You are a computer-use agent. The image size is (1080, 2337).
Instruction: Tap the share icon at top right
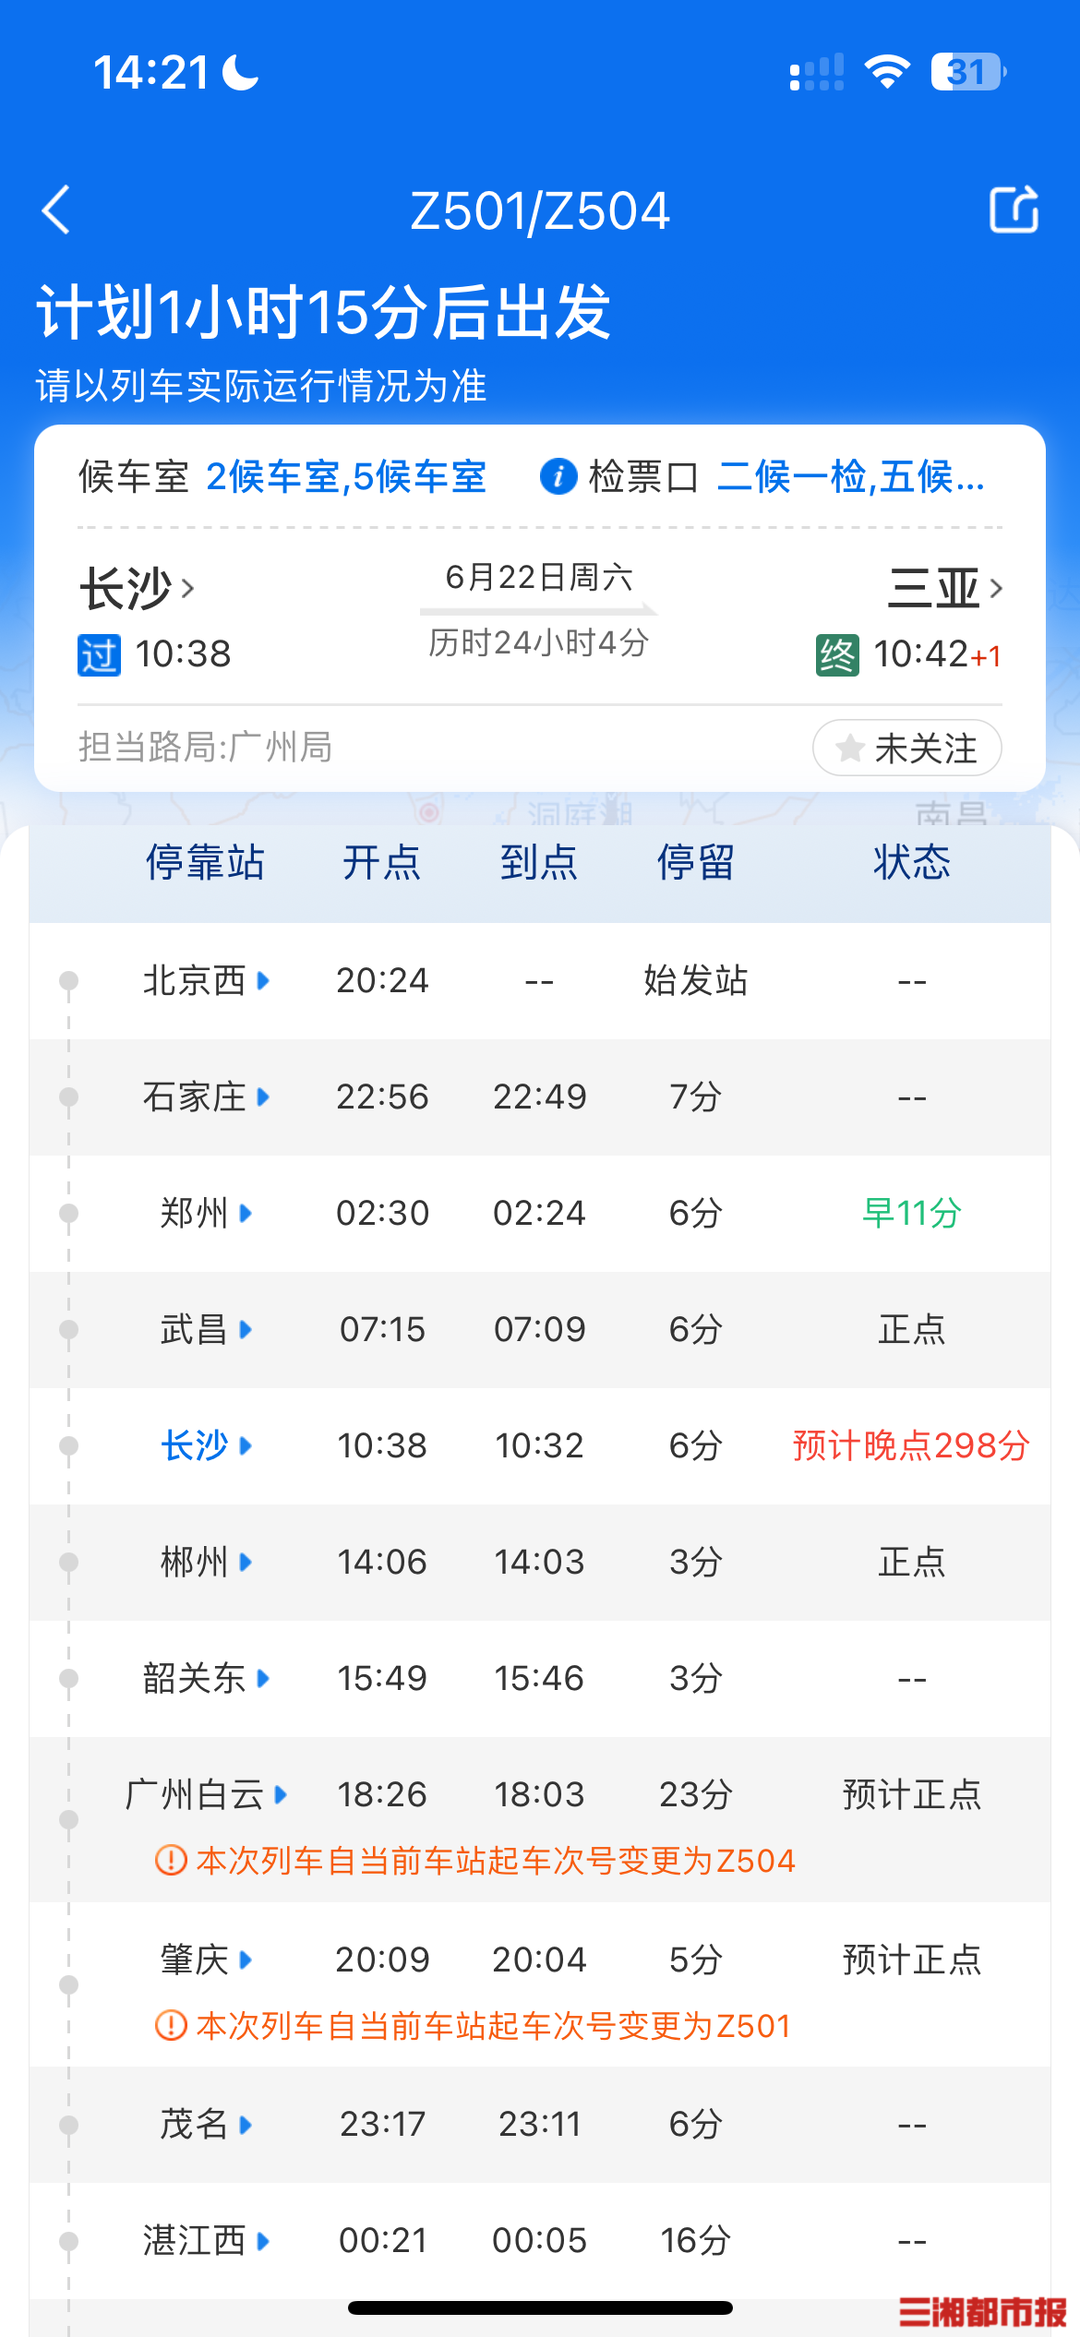pyautogui.click(x=1014, y=210)
